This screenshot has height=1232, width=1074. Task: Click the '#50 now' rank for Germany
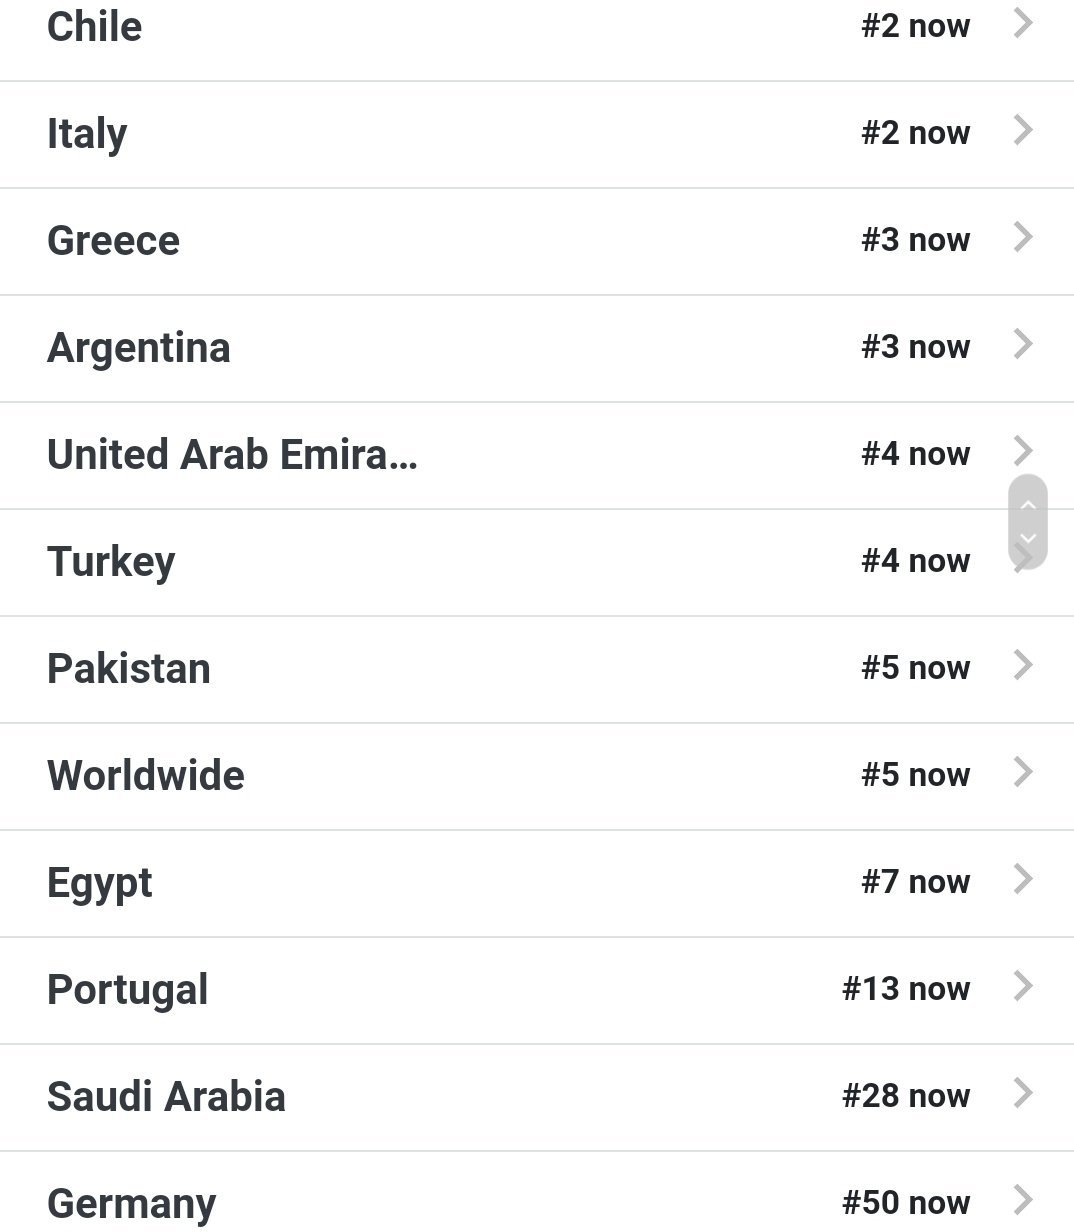click(905, 1203)
